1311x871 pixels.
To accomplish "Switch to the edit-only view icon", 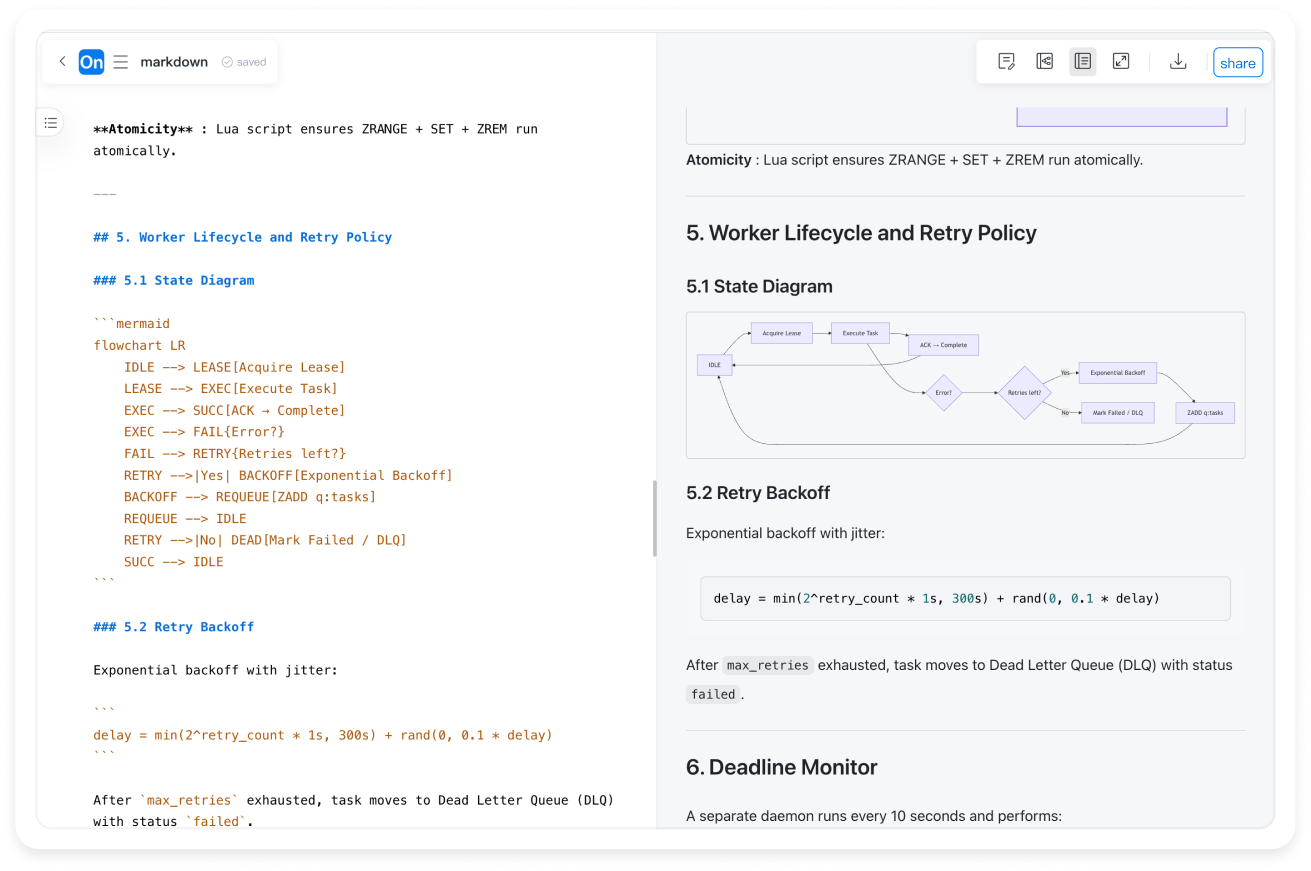I will coord(1007,62).
